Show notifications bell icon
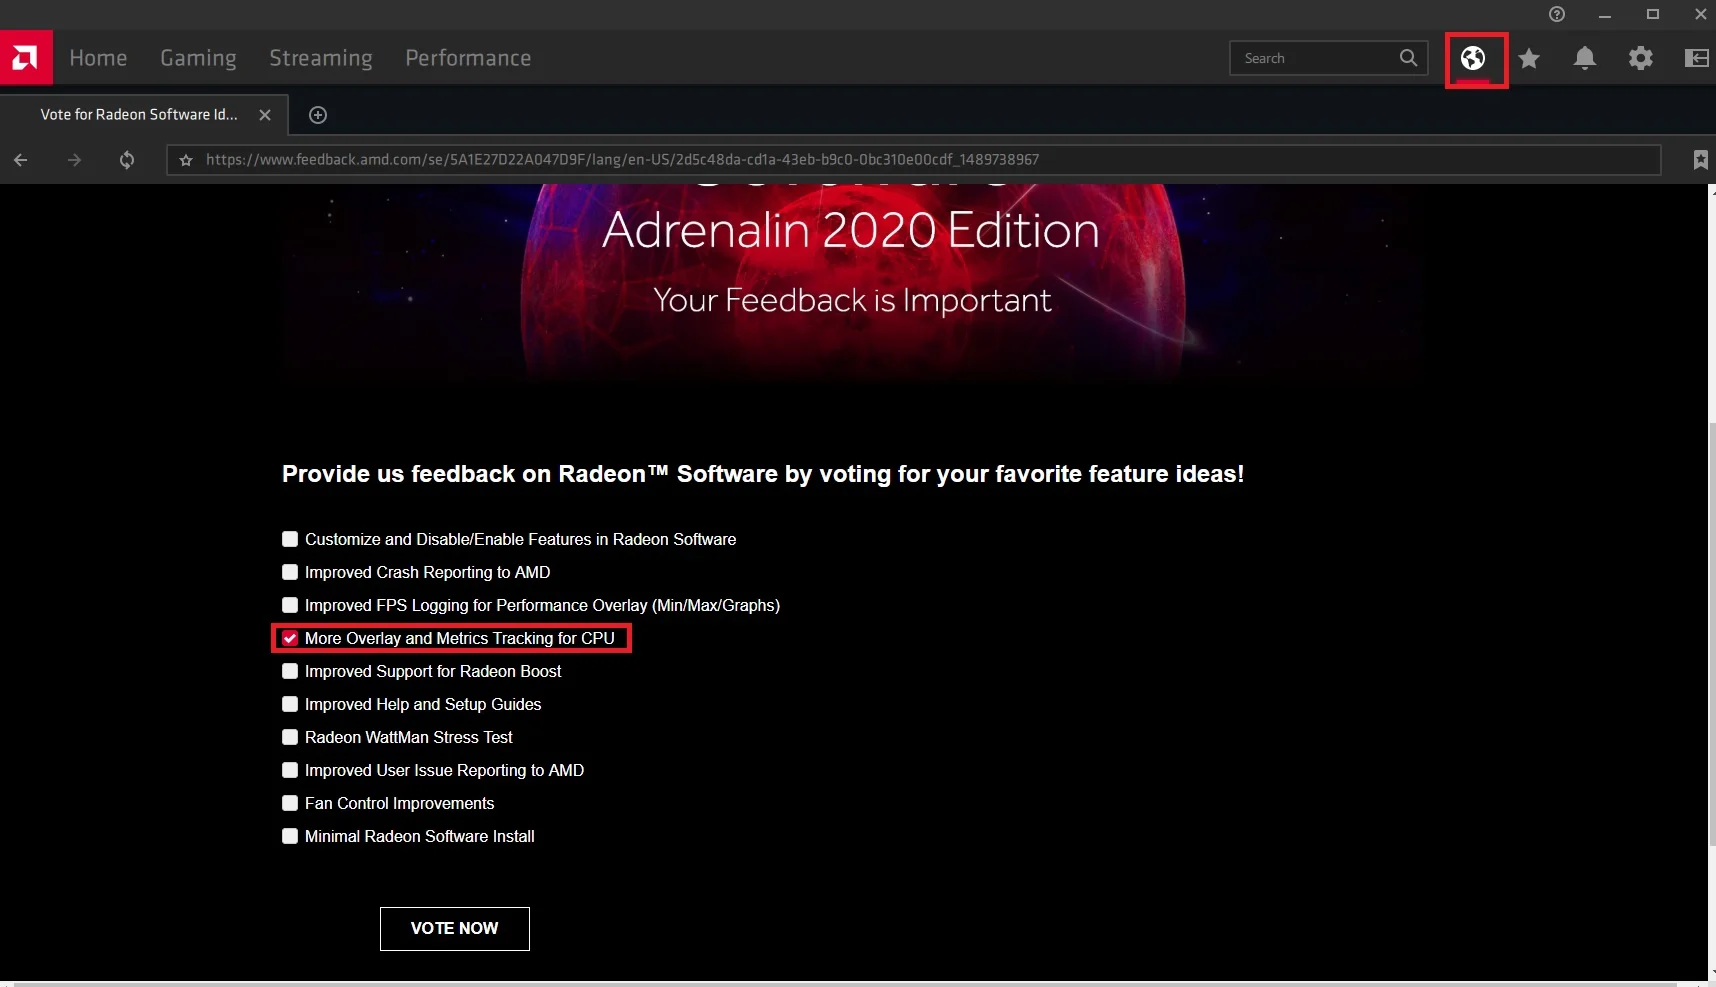This screenshot has height=987, width=1716. click(x=1585, y=58)
